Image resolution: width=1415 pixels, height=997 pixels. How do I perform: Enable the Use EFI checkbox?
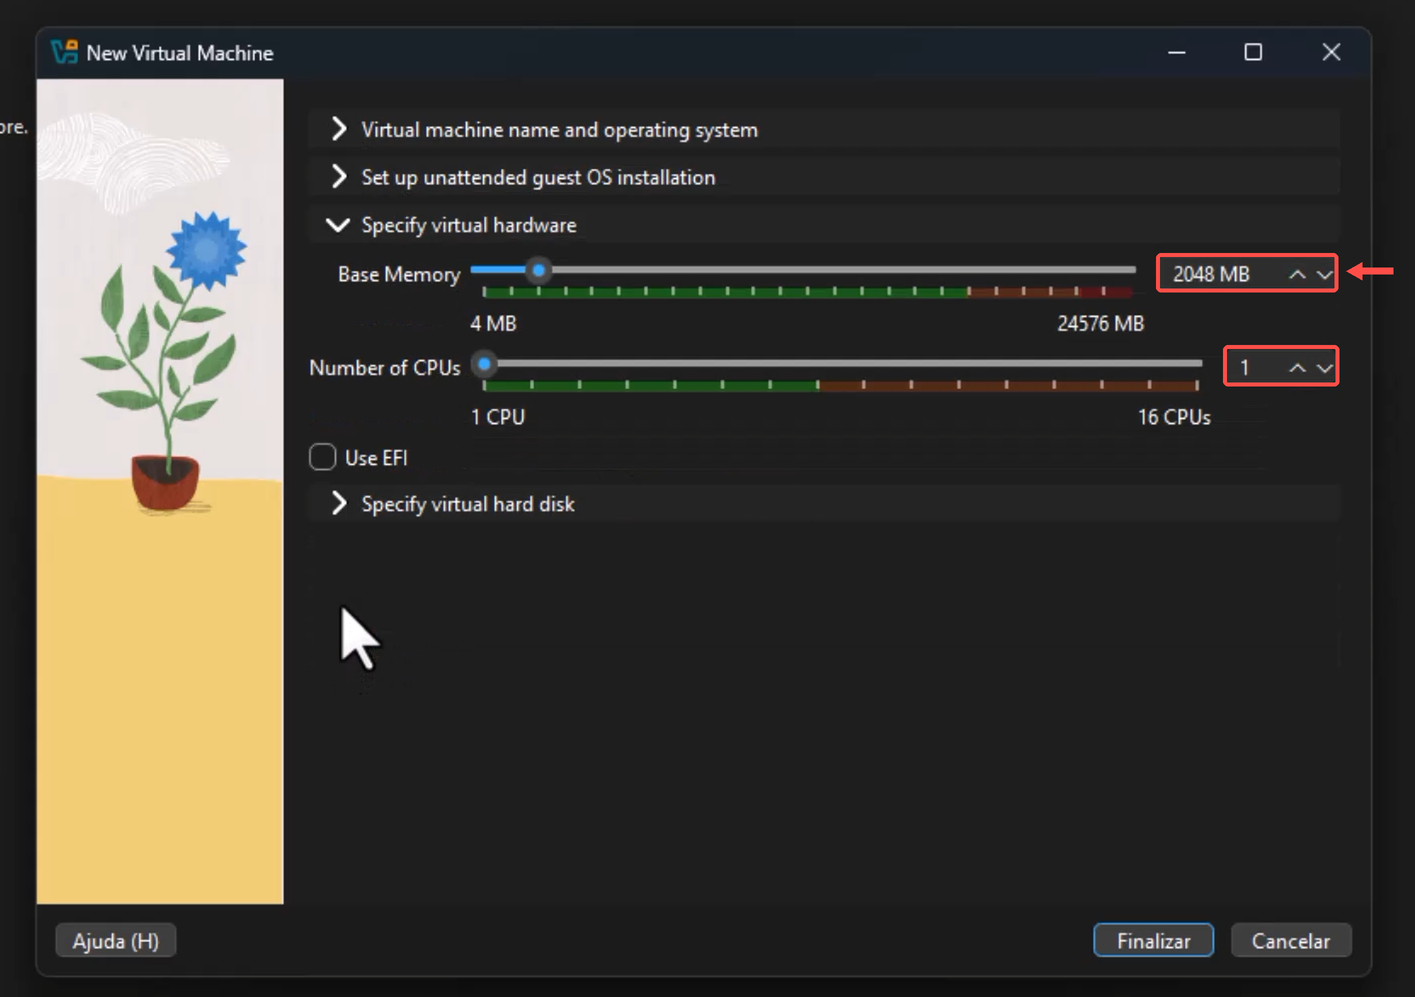coord(323,457)
